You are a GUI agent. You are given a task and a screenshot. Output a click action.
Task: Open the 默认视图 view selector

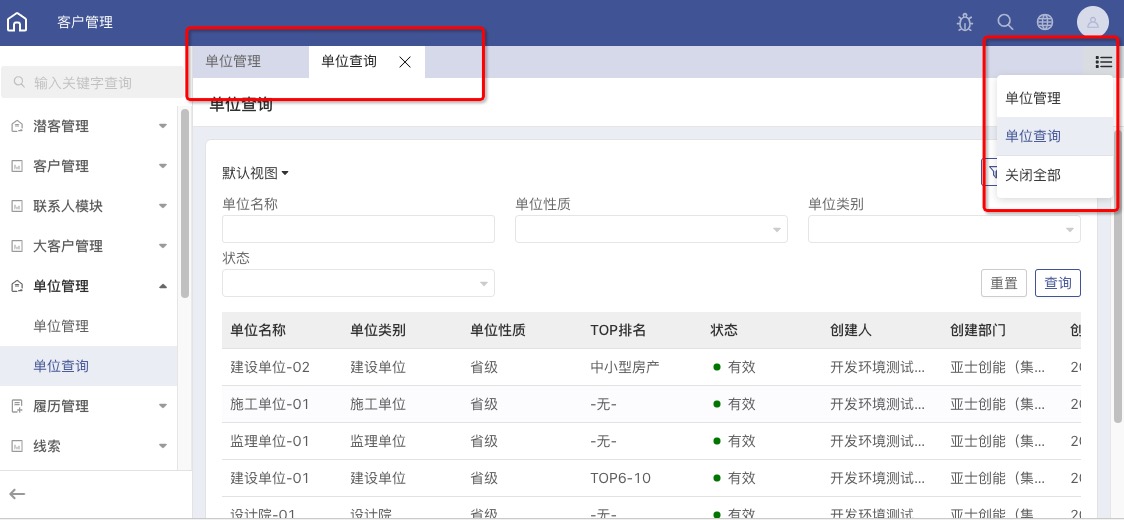(x=255, y=173)
